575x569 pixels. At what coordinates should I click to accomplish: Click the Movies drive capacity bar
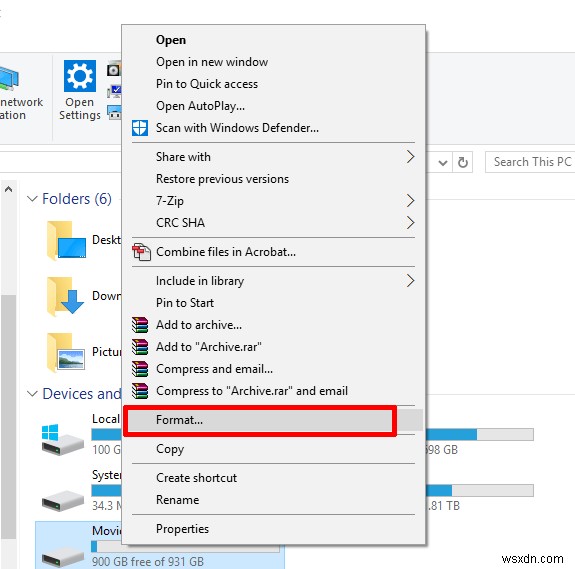(185, 547)
